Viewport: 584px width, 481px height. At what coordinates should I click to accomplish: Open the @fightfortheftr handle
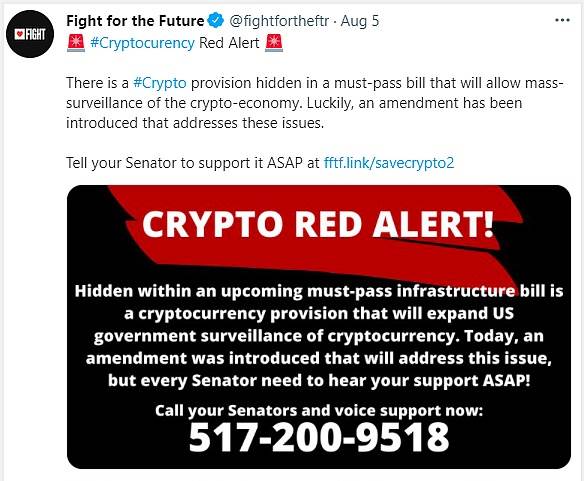click(279, 21)
